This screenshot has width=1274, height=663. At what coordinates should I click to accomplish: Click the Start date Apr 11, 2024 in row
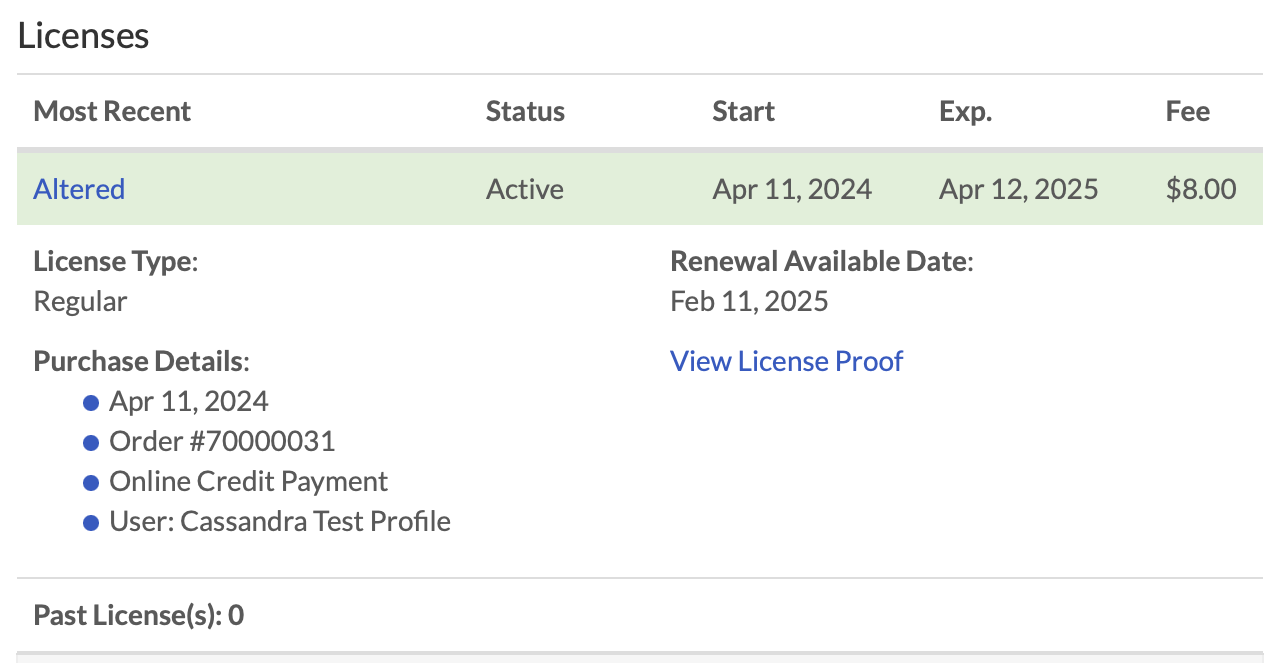[792, 189]
